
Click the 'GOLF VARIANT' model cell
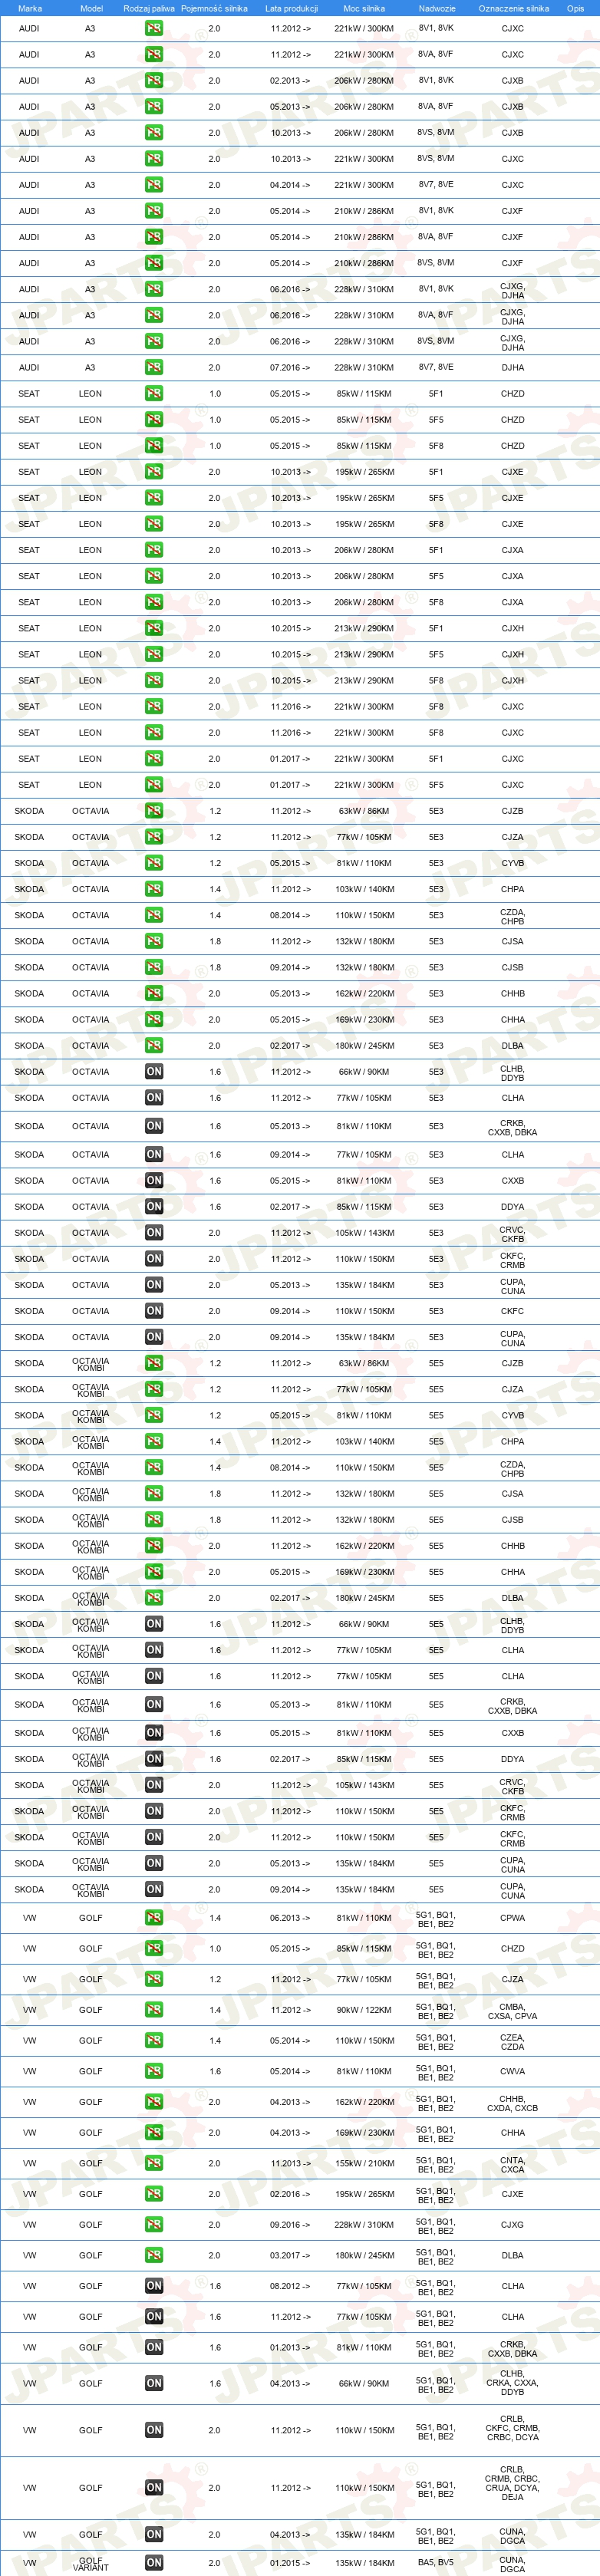[91, 2563]
